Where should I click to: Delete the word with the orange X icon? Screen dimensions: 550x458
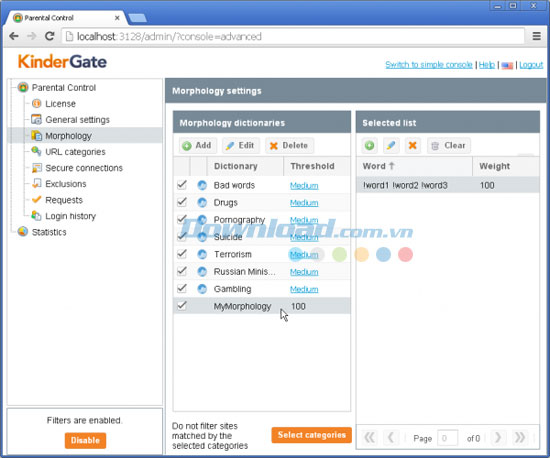pos(412,145)
